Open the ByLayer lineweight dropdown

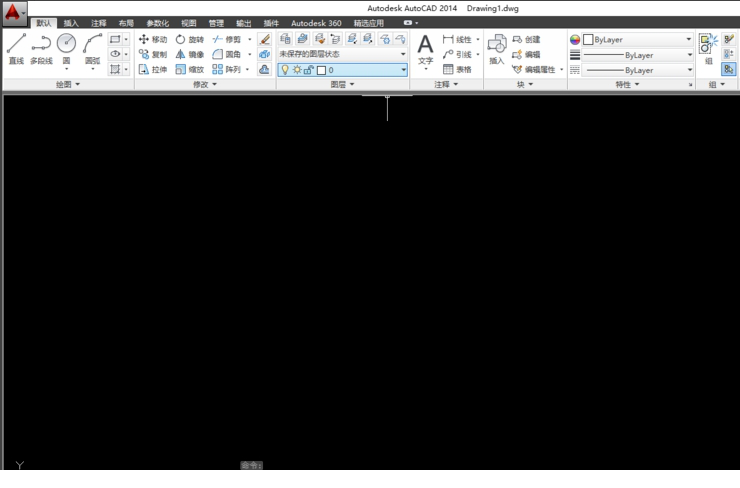[638, 55]
